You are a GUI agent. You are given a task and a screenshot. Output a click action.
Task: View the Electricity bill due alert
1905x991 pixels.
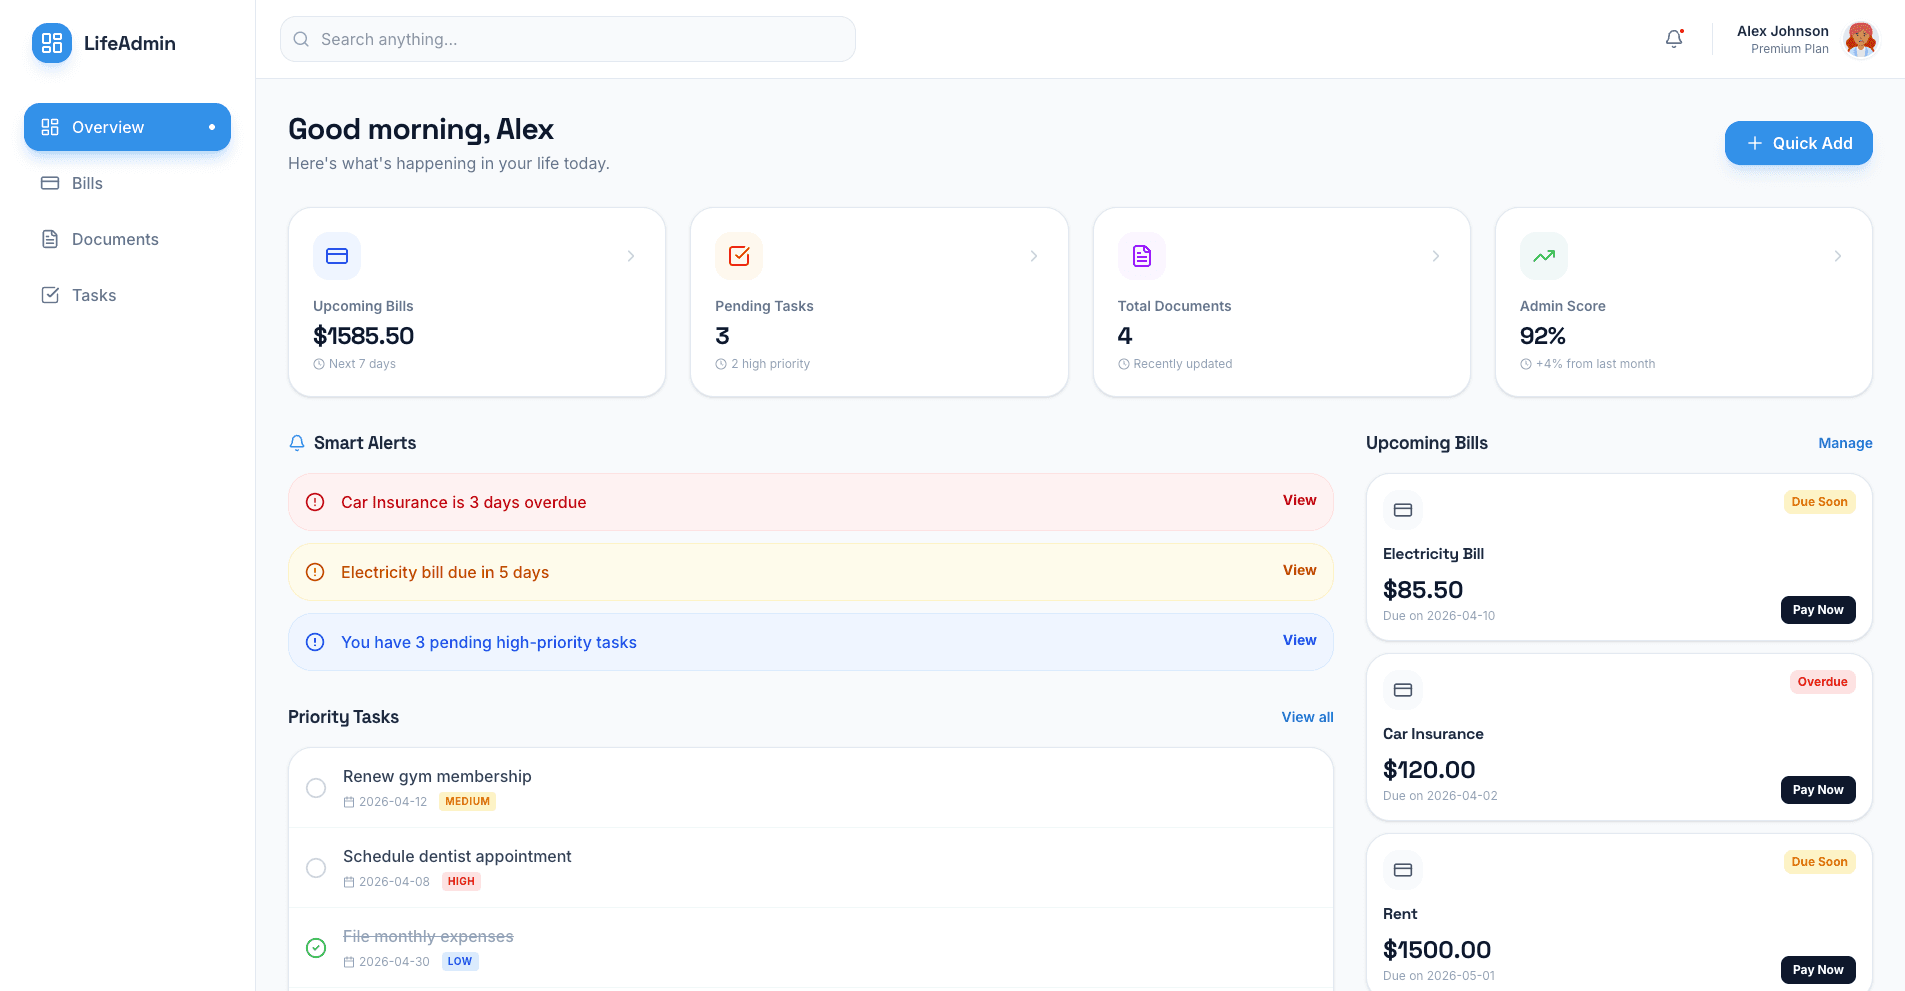[x=1300, y=570]
